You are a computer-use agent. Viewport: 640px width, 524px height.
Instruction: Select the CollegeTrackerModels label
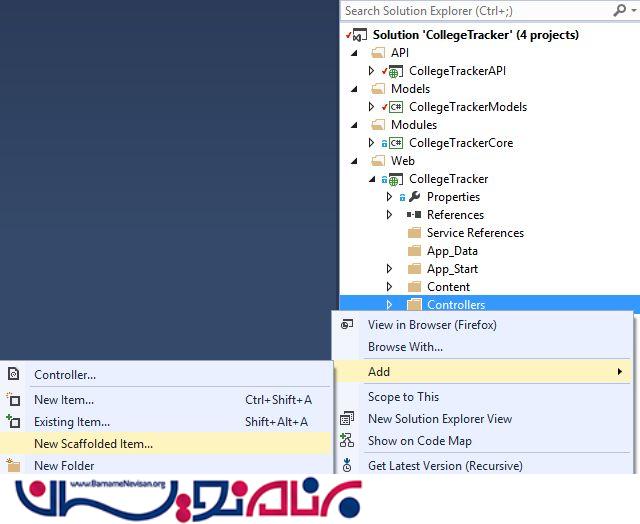pyautogui.click(x=468, y=107)
